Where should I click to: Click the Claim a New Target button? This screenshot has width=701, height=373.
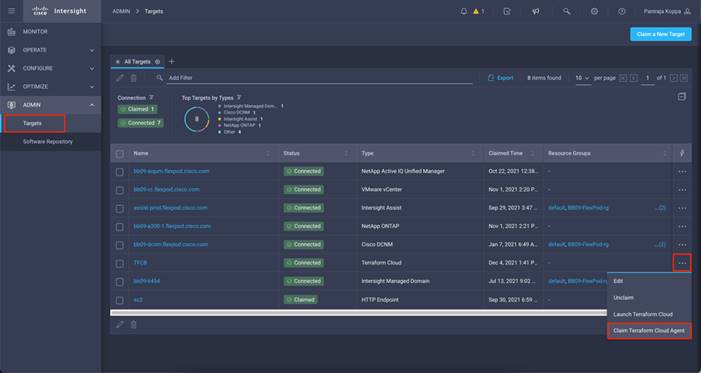pyautogui.click(x=661, y=34)
